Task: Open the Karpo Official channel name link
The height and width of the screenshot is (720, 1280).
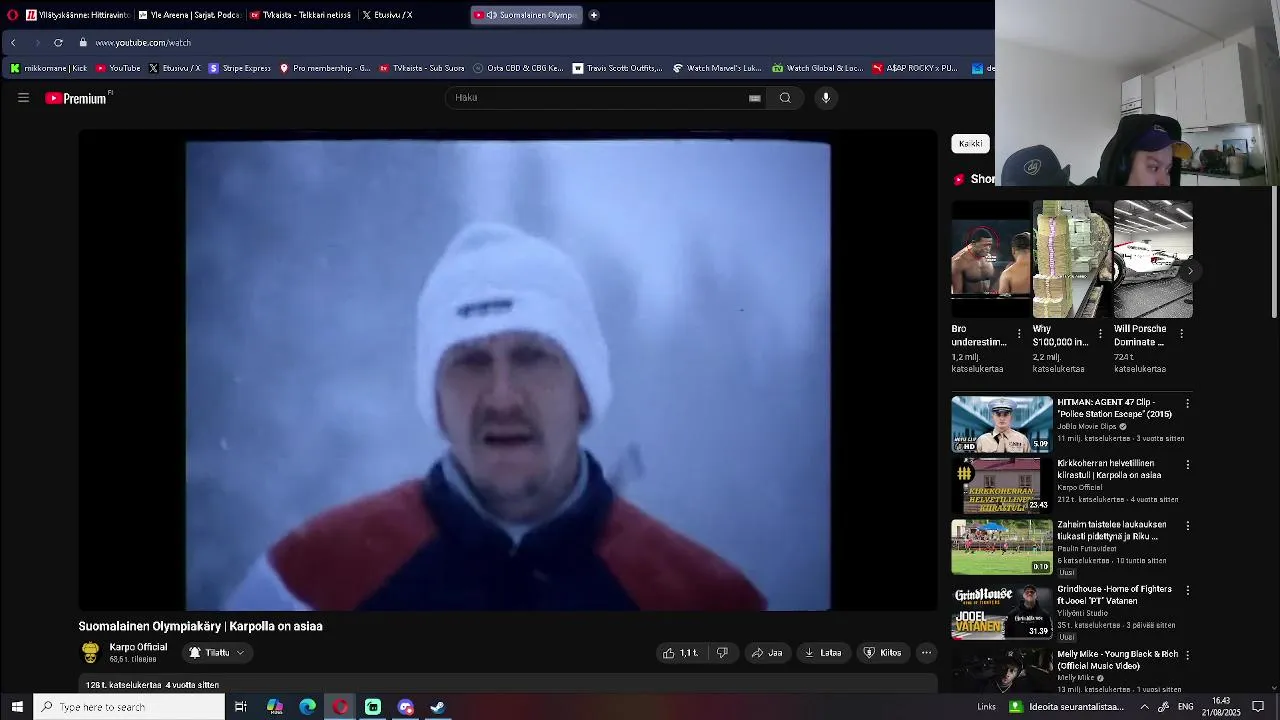Action: (x=138, y=647)
